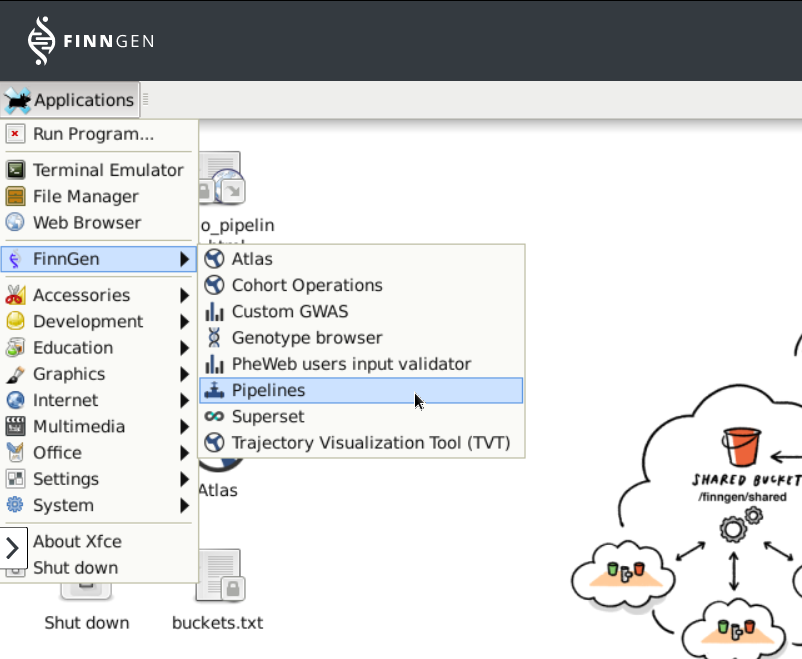802x659 pixels.
Task: Click the File Manager icon
Action: tap(15, 197)
